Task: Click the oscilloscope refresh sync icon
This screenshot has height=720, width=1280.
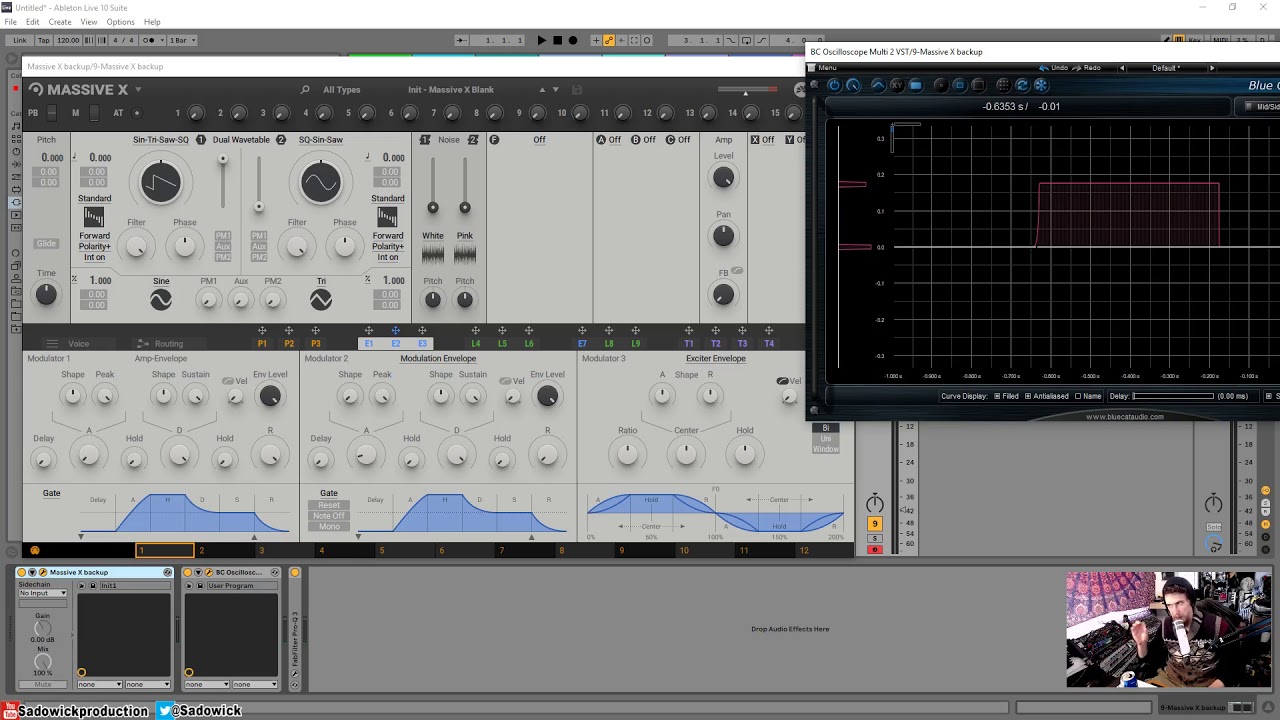Action: [1022, 86]
